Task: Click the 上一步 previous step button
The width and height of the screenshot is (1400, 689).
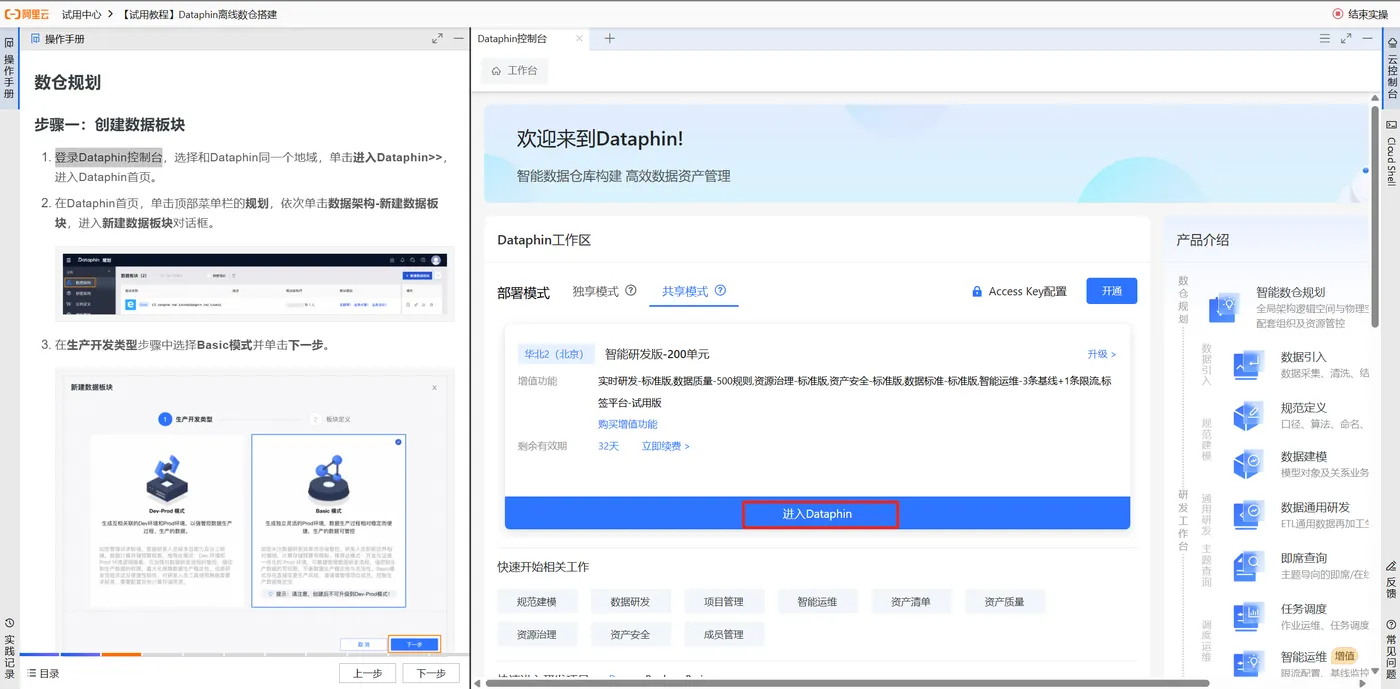Action: coord(368,673)
